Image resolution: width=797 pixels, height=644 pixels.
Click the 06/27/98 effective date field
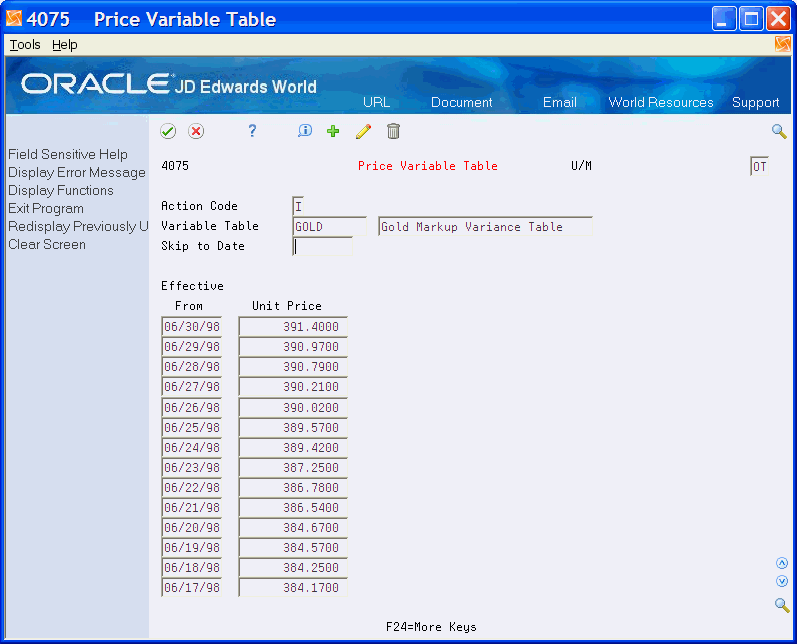(192, 387)
